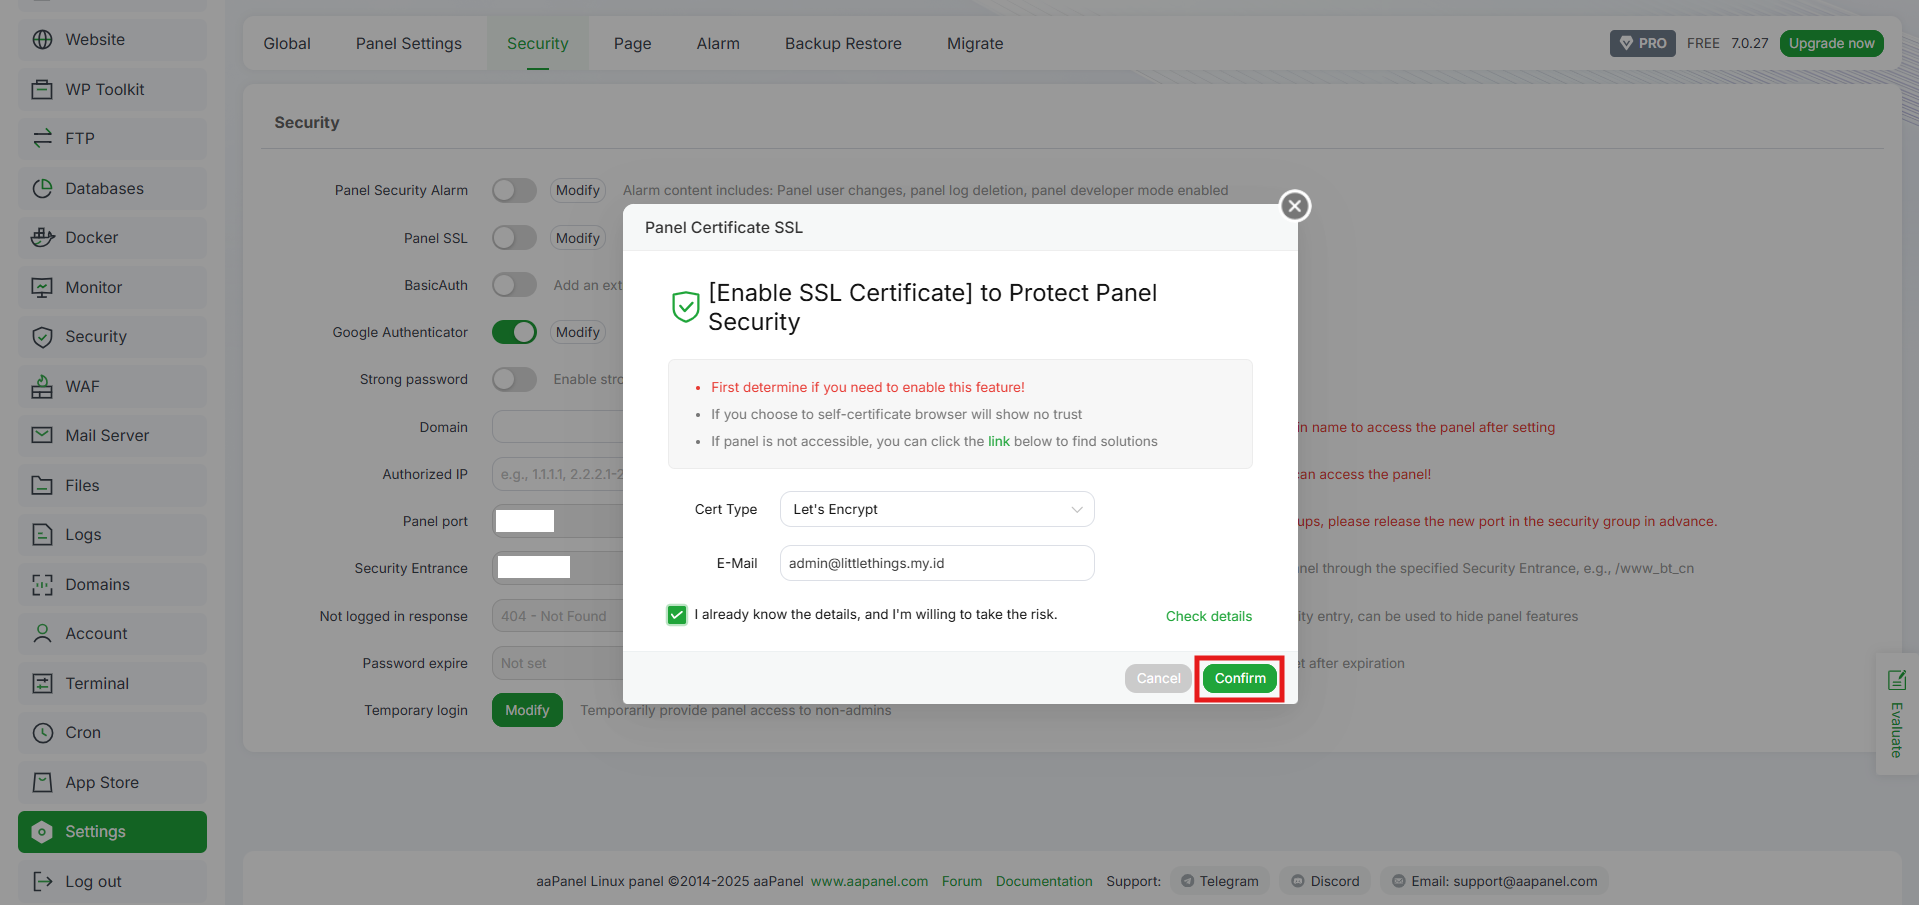Open www.aapanel.com footer link
Screen dimensions: 1919x905
point(869,881)
